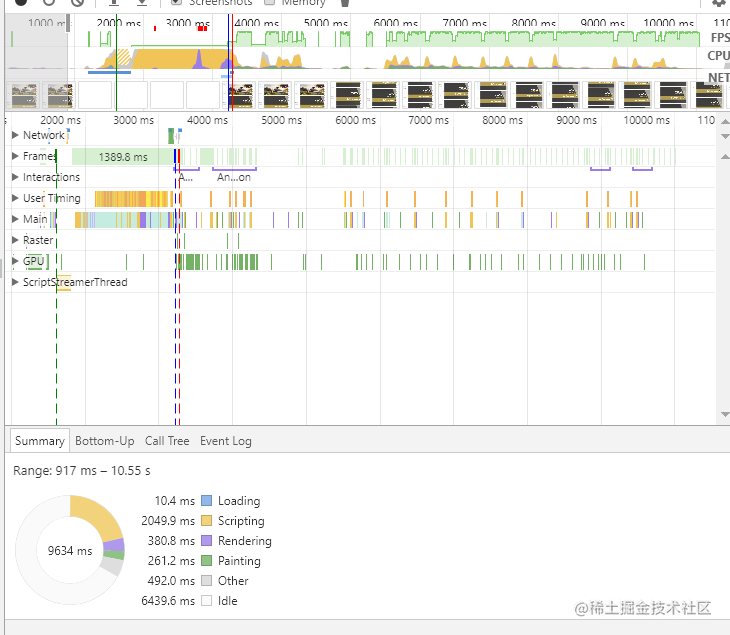Click the 'Painting' legend label
This screenshot has height=635, width=730.
coord(239,561)
